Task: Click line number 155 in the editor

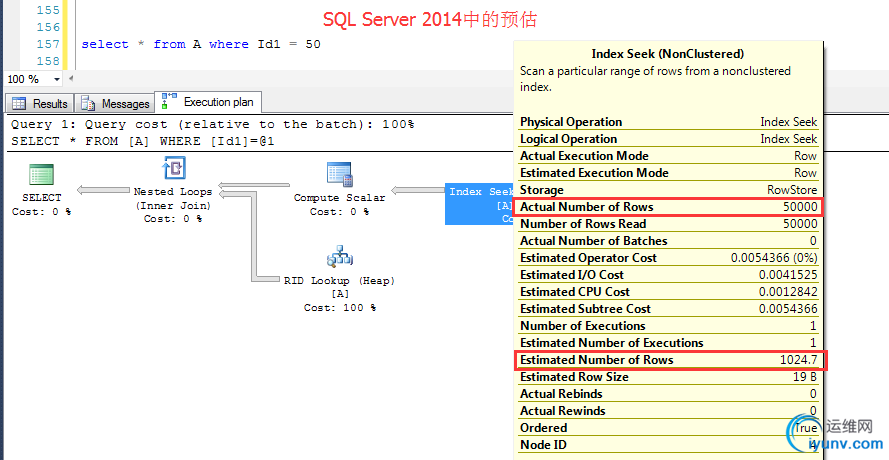Action: pos(48,10)
